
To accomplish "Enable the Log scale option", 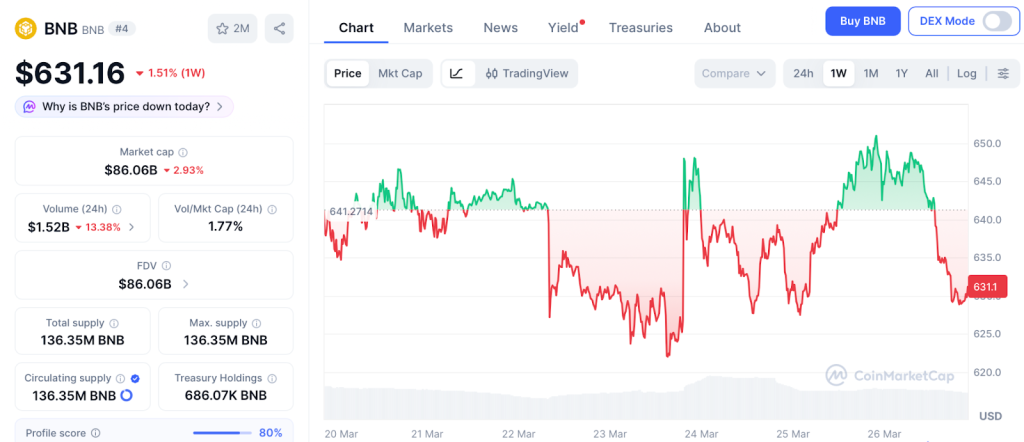I will [x=966, y=73].
